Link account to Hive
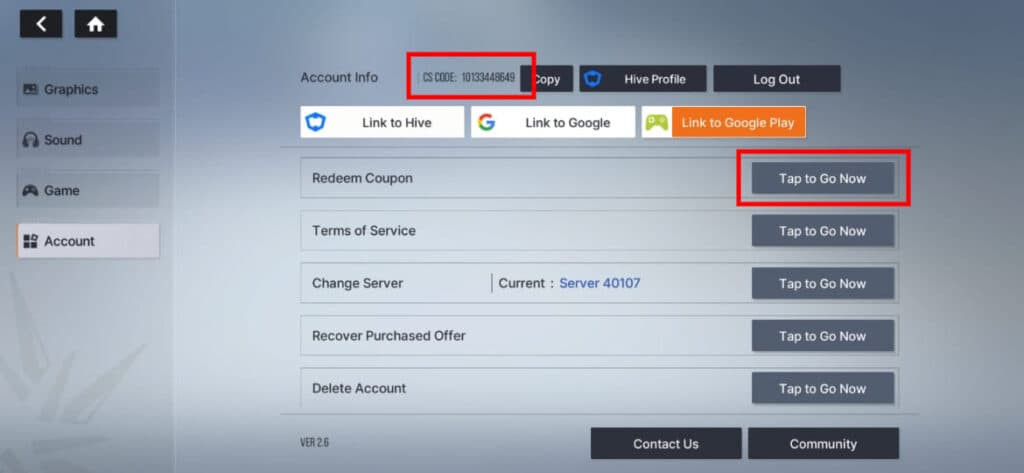Screen dimensions: 1024x473 click(382, 122)
